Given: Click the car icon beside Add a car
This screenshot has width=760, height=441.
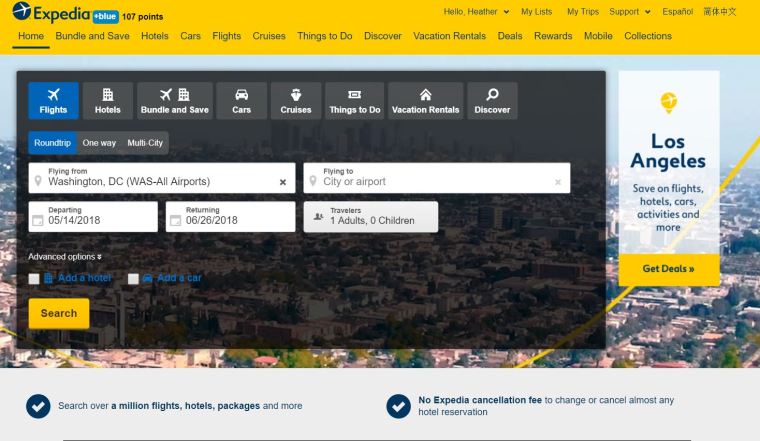Looking at the screenshot, I should pyautogui.click(x=148, y=278).
